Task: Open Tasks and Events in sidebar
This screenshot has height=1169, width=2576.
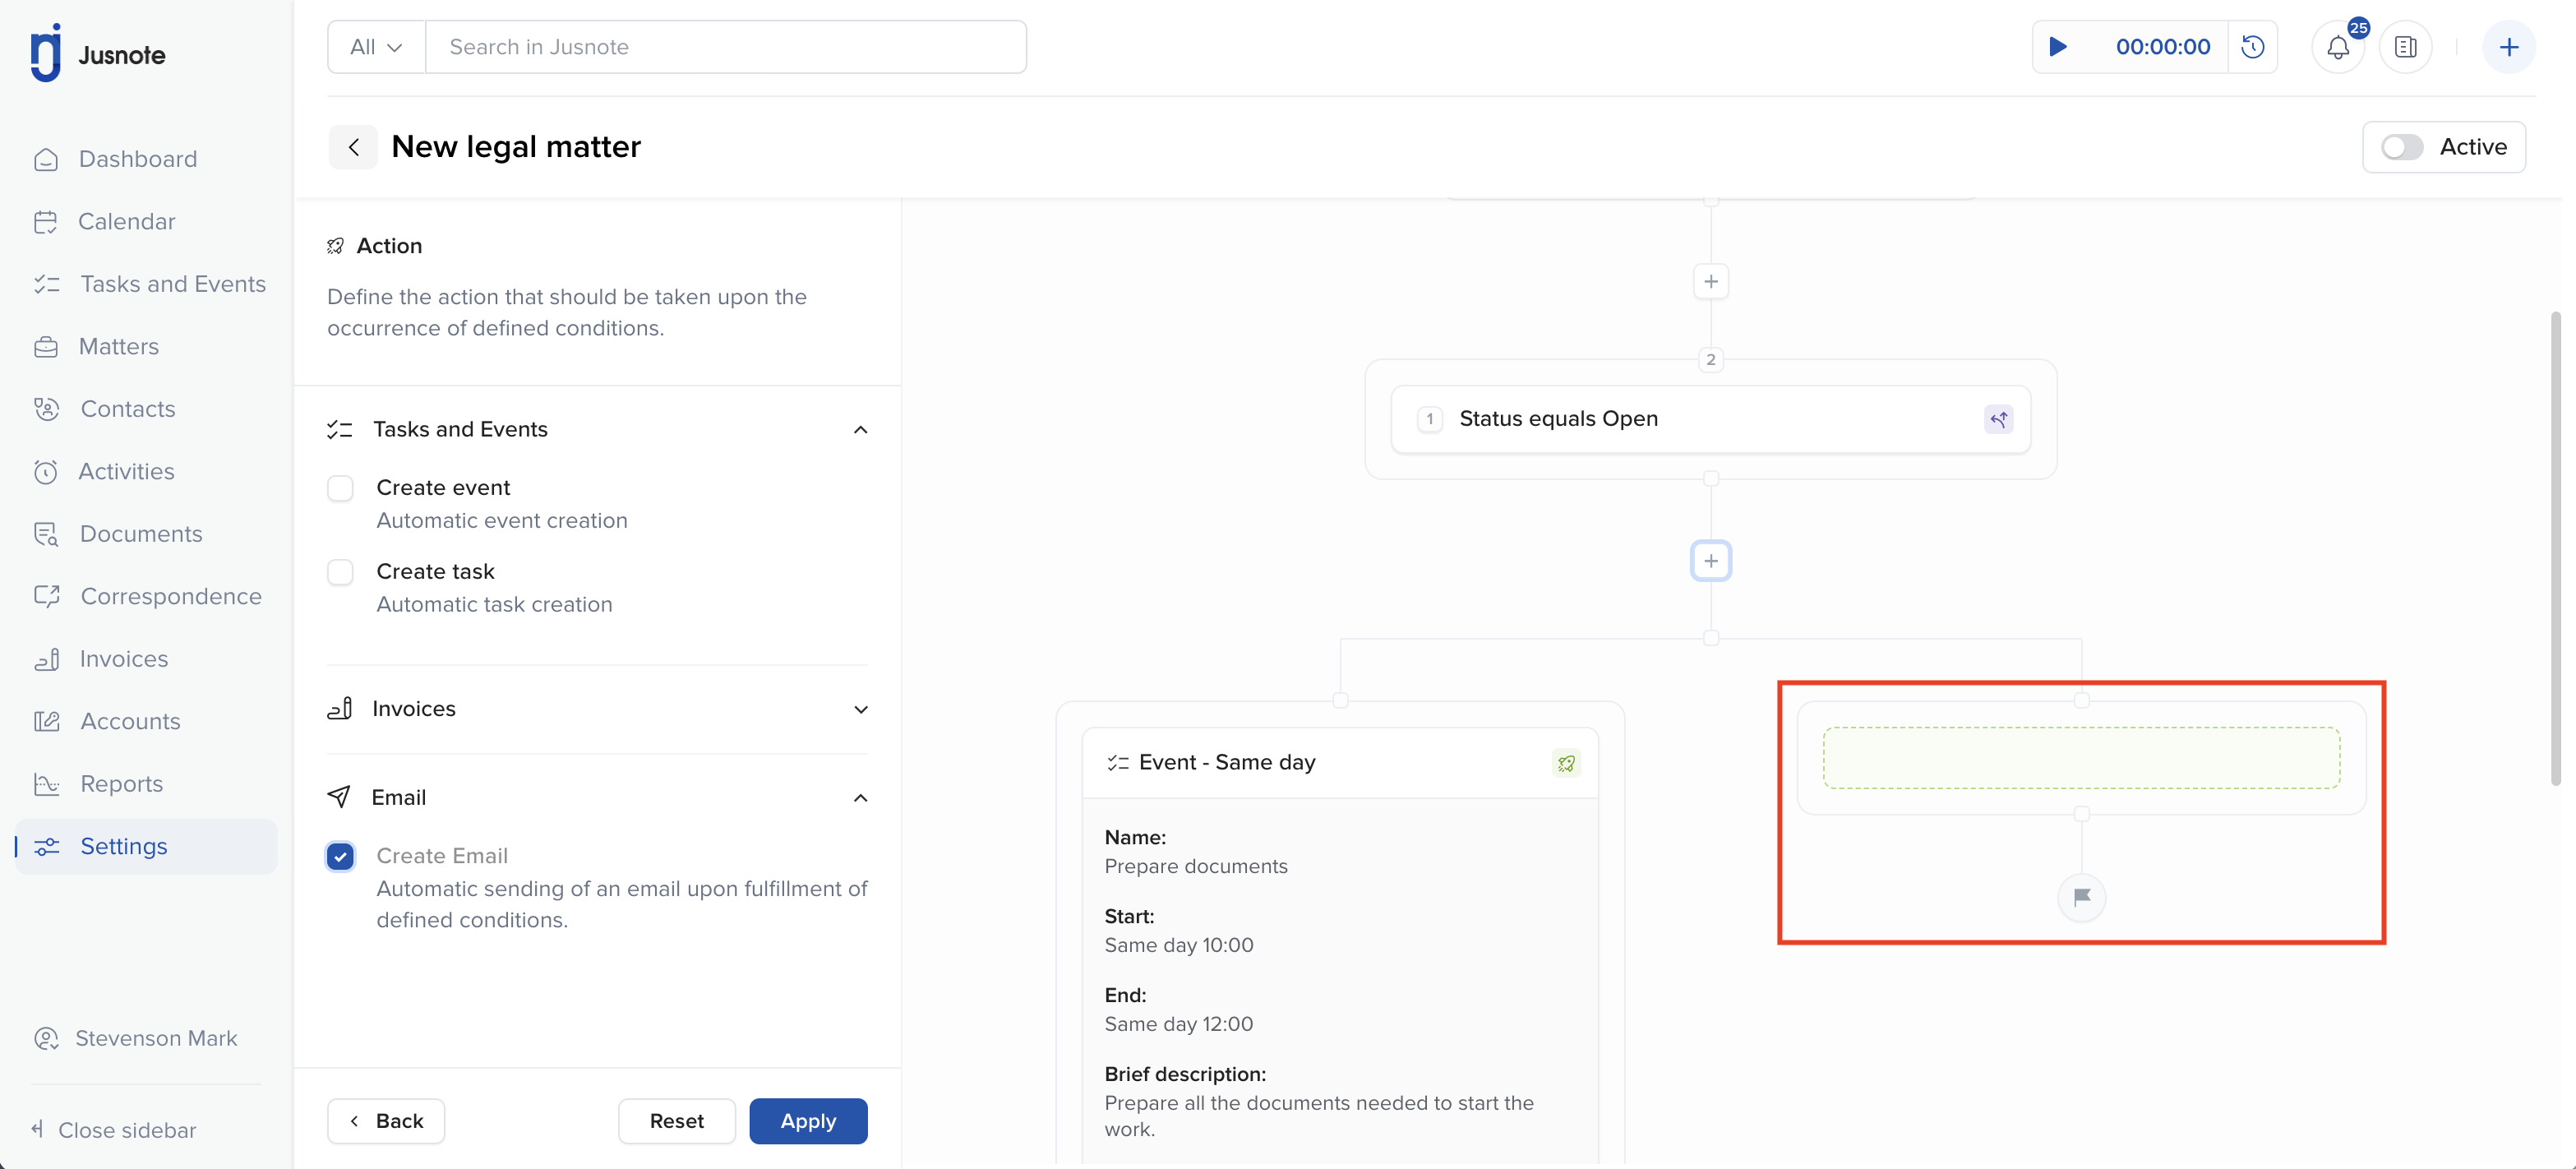Action: (x=148, y=284)
